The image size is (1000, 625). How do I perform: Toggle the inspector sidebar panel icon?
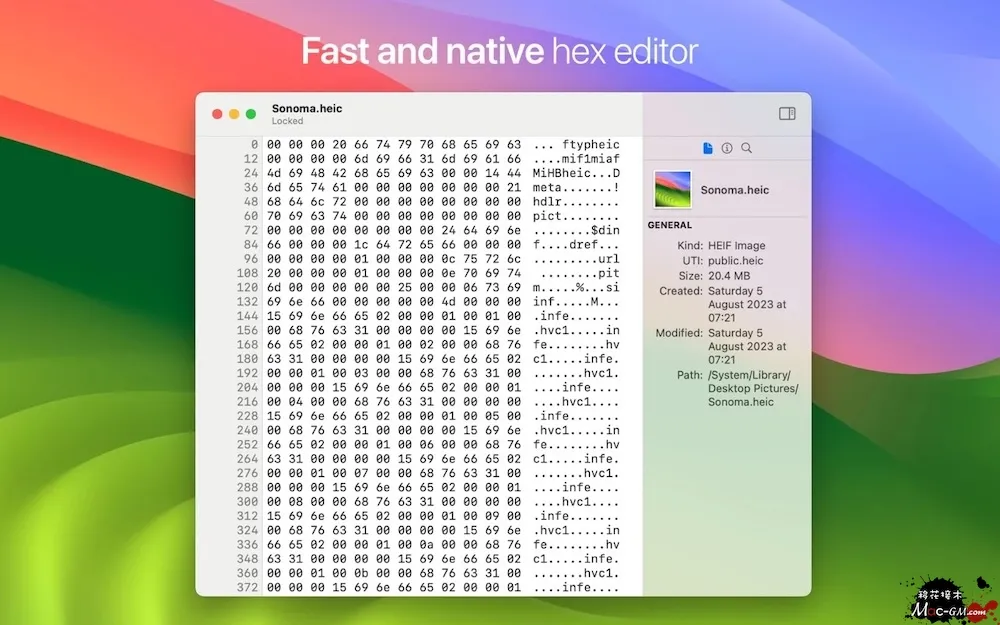[787, 114]
